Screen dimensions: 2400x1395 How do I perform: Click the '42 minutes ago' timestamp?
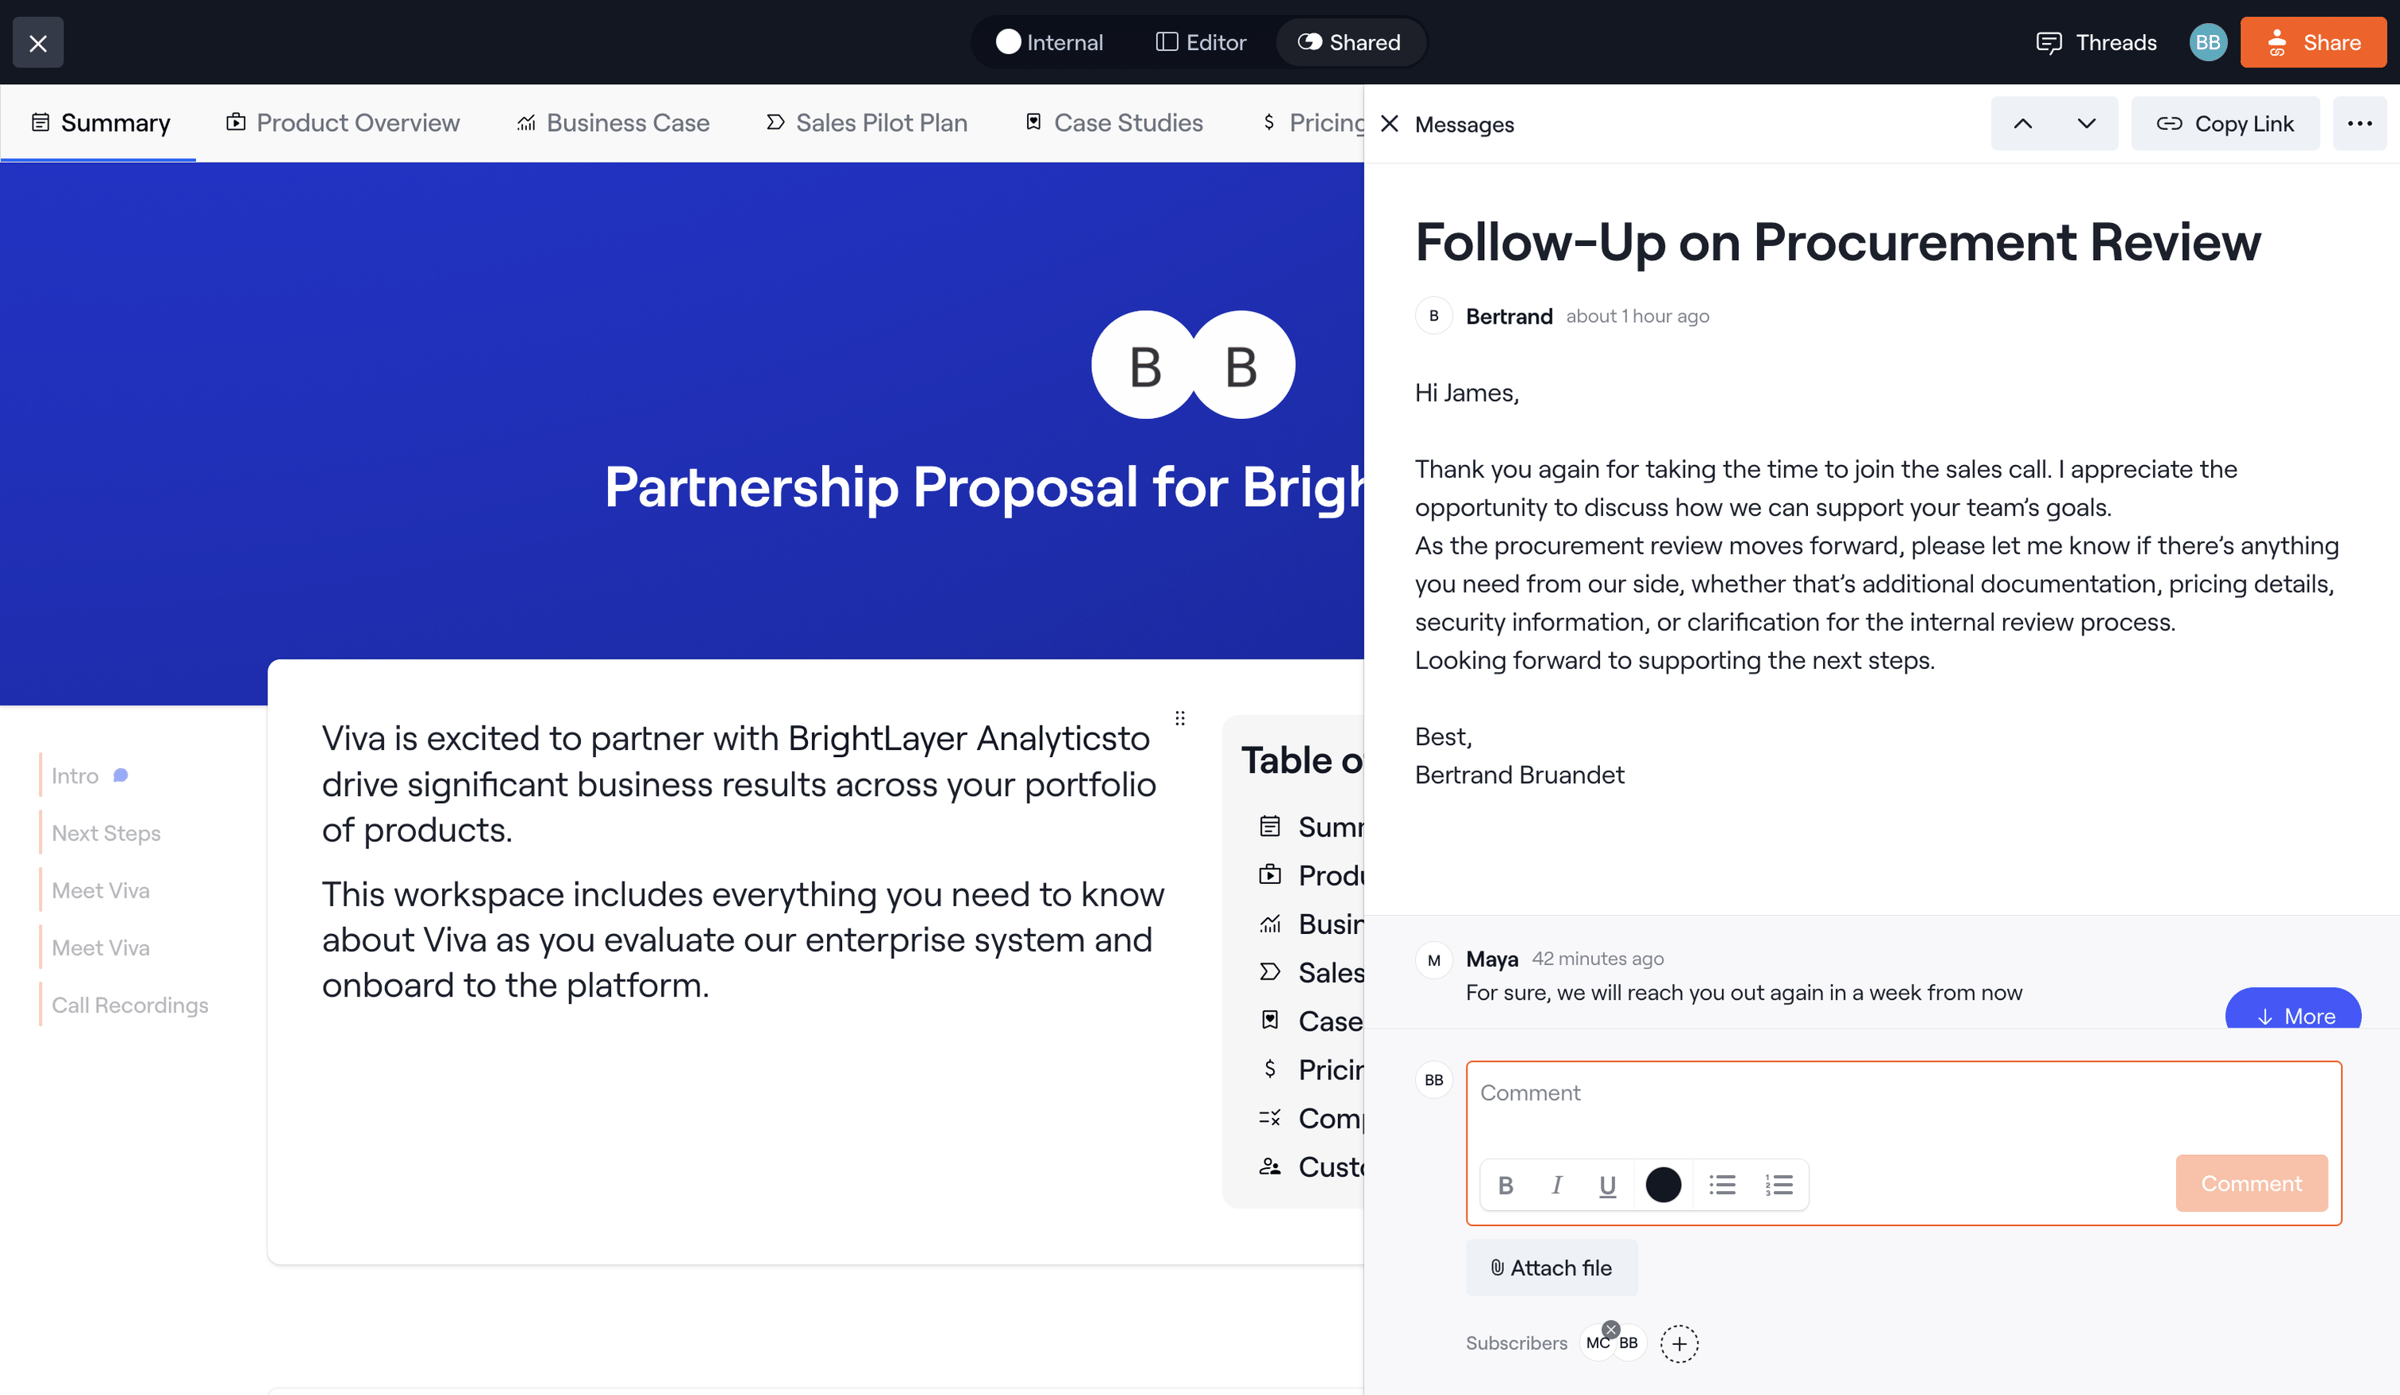click(x=1598, y=958)
